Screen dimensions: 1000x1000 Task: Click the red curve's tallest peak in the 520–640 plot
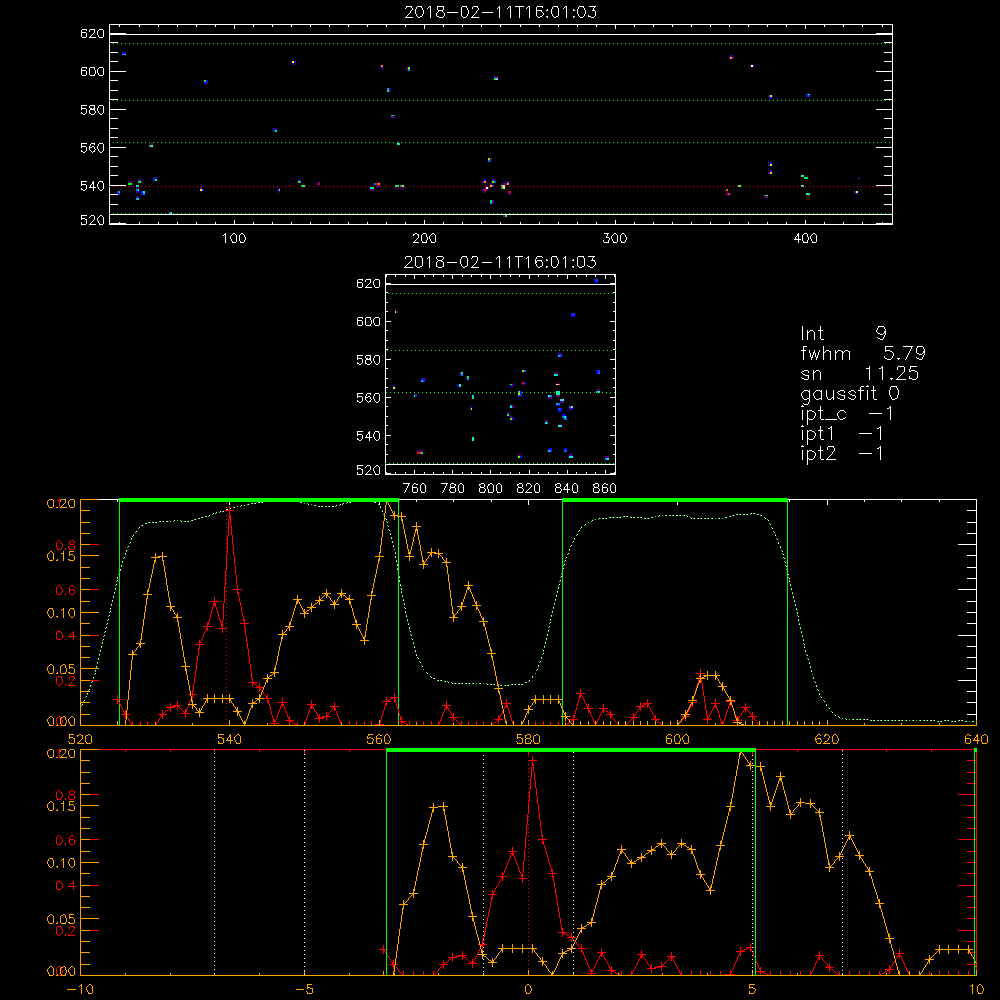pyautogui.click(x=229, y=510)
